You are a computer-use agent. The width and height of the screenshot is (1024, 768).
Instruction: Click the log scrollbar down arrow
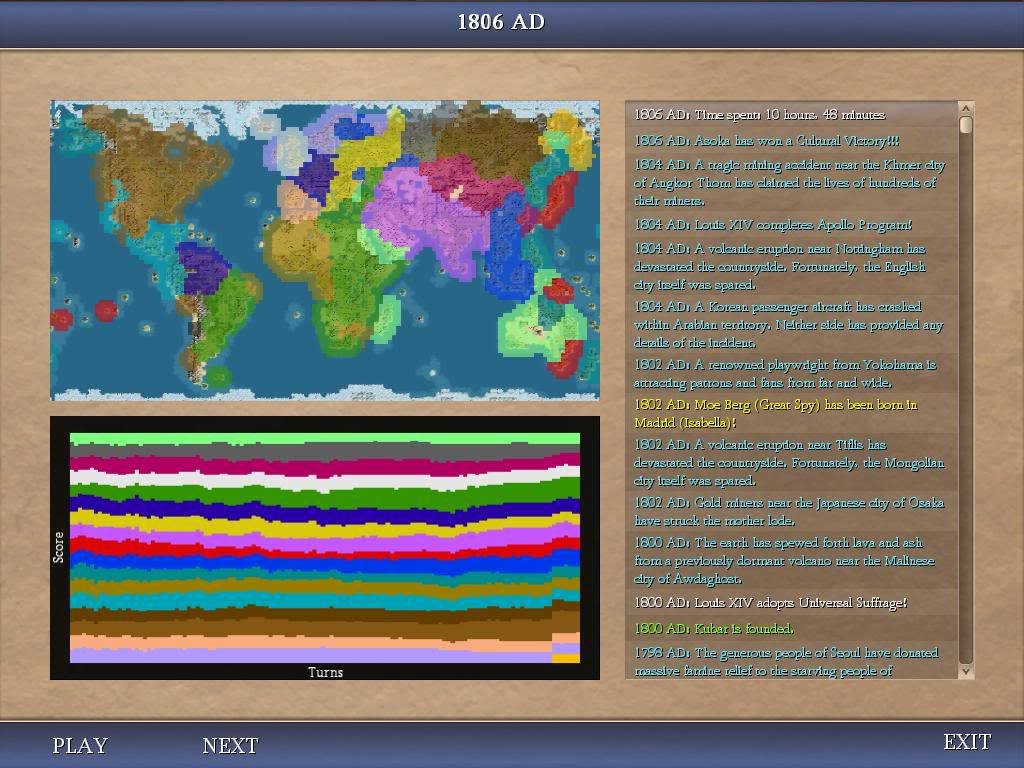(966, 671)
